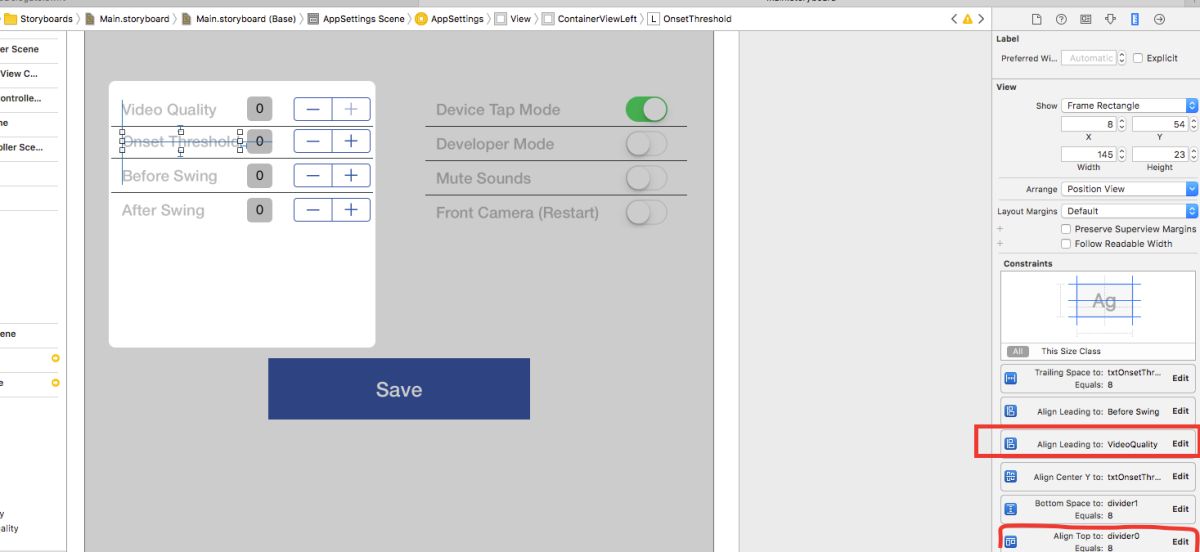1200x552 pixels.
Task: Click the Align Center Y constraint icon
Action: pos(1011,477)
